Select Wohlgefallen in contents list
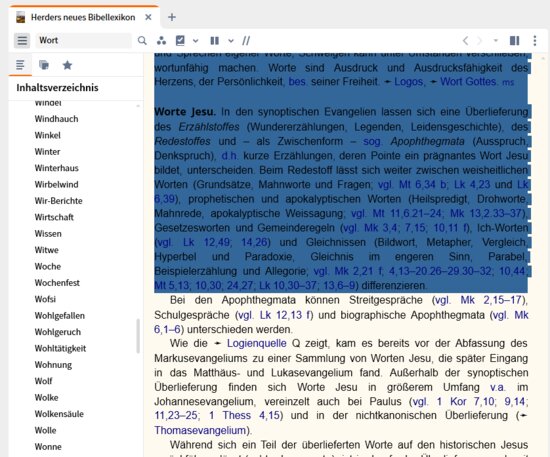550x457 pixels. pos(60,316)
